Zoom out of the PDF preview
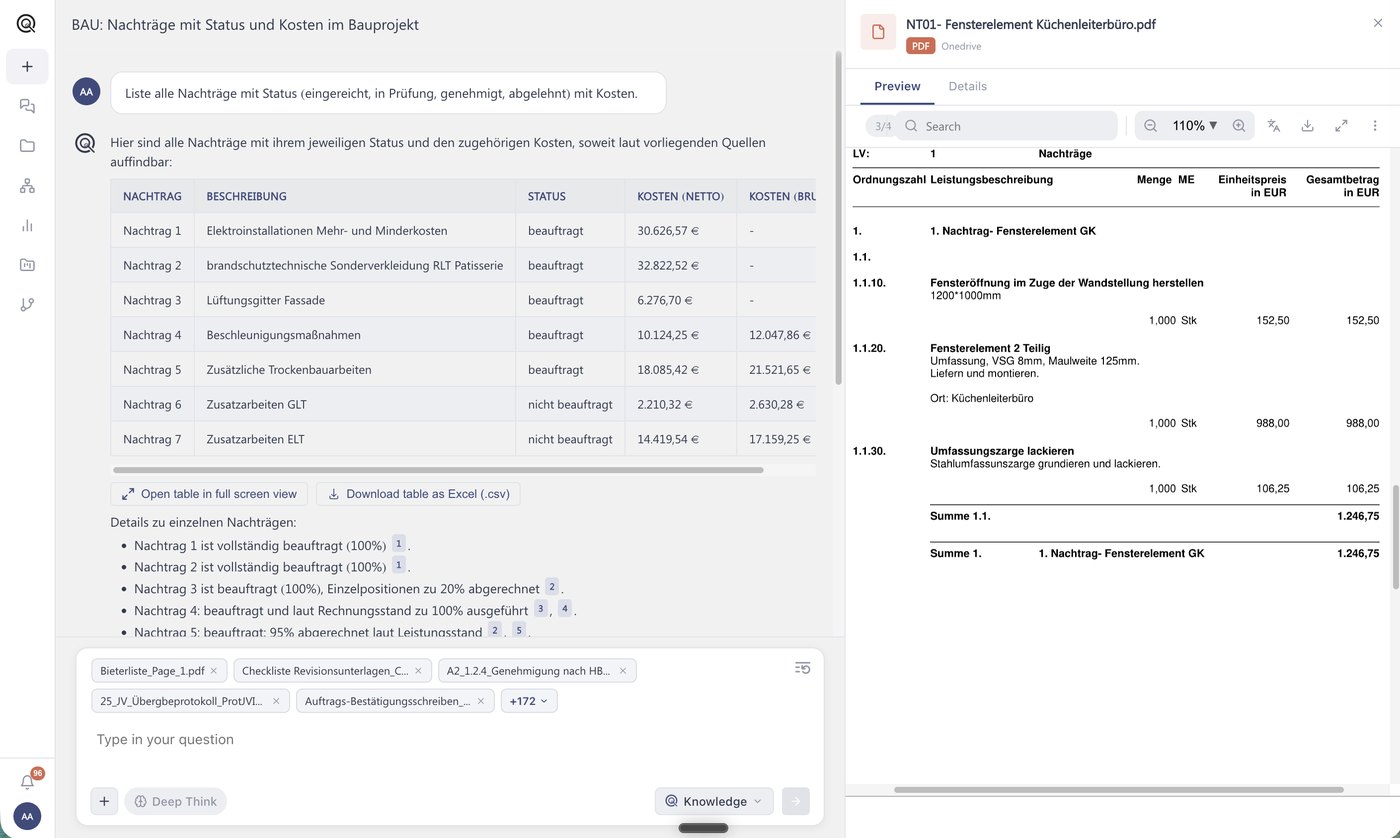Image resolution: width=1400 pixels, height=838 pixels. pyautogui.click(x=1150, y=126)
